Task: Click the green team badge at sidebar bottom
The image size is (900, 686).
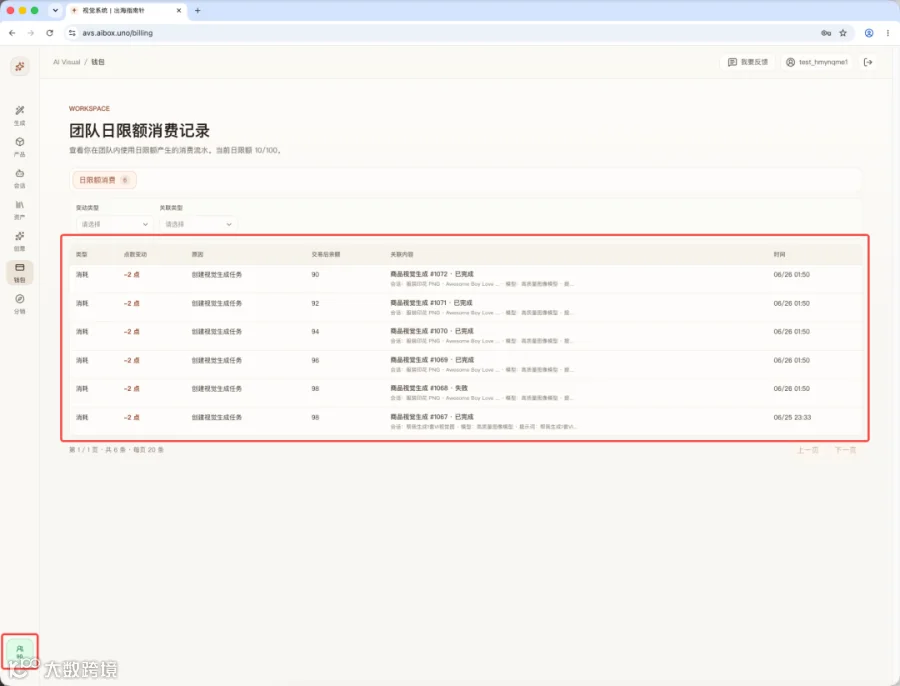Action: (20, 652)
